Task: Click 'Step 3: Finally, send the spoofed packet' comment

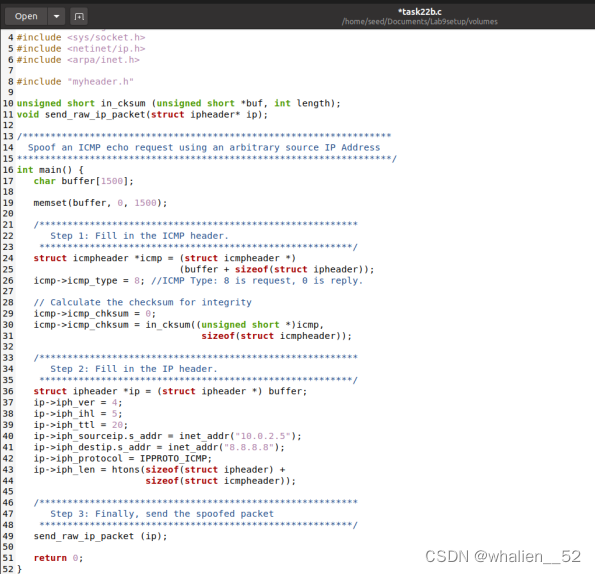Action: pyautogui.click(x=162, y=514)
